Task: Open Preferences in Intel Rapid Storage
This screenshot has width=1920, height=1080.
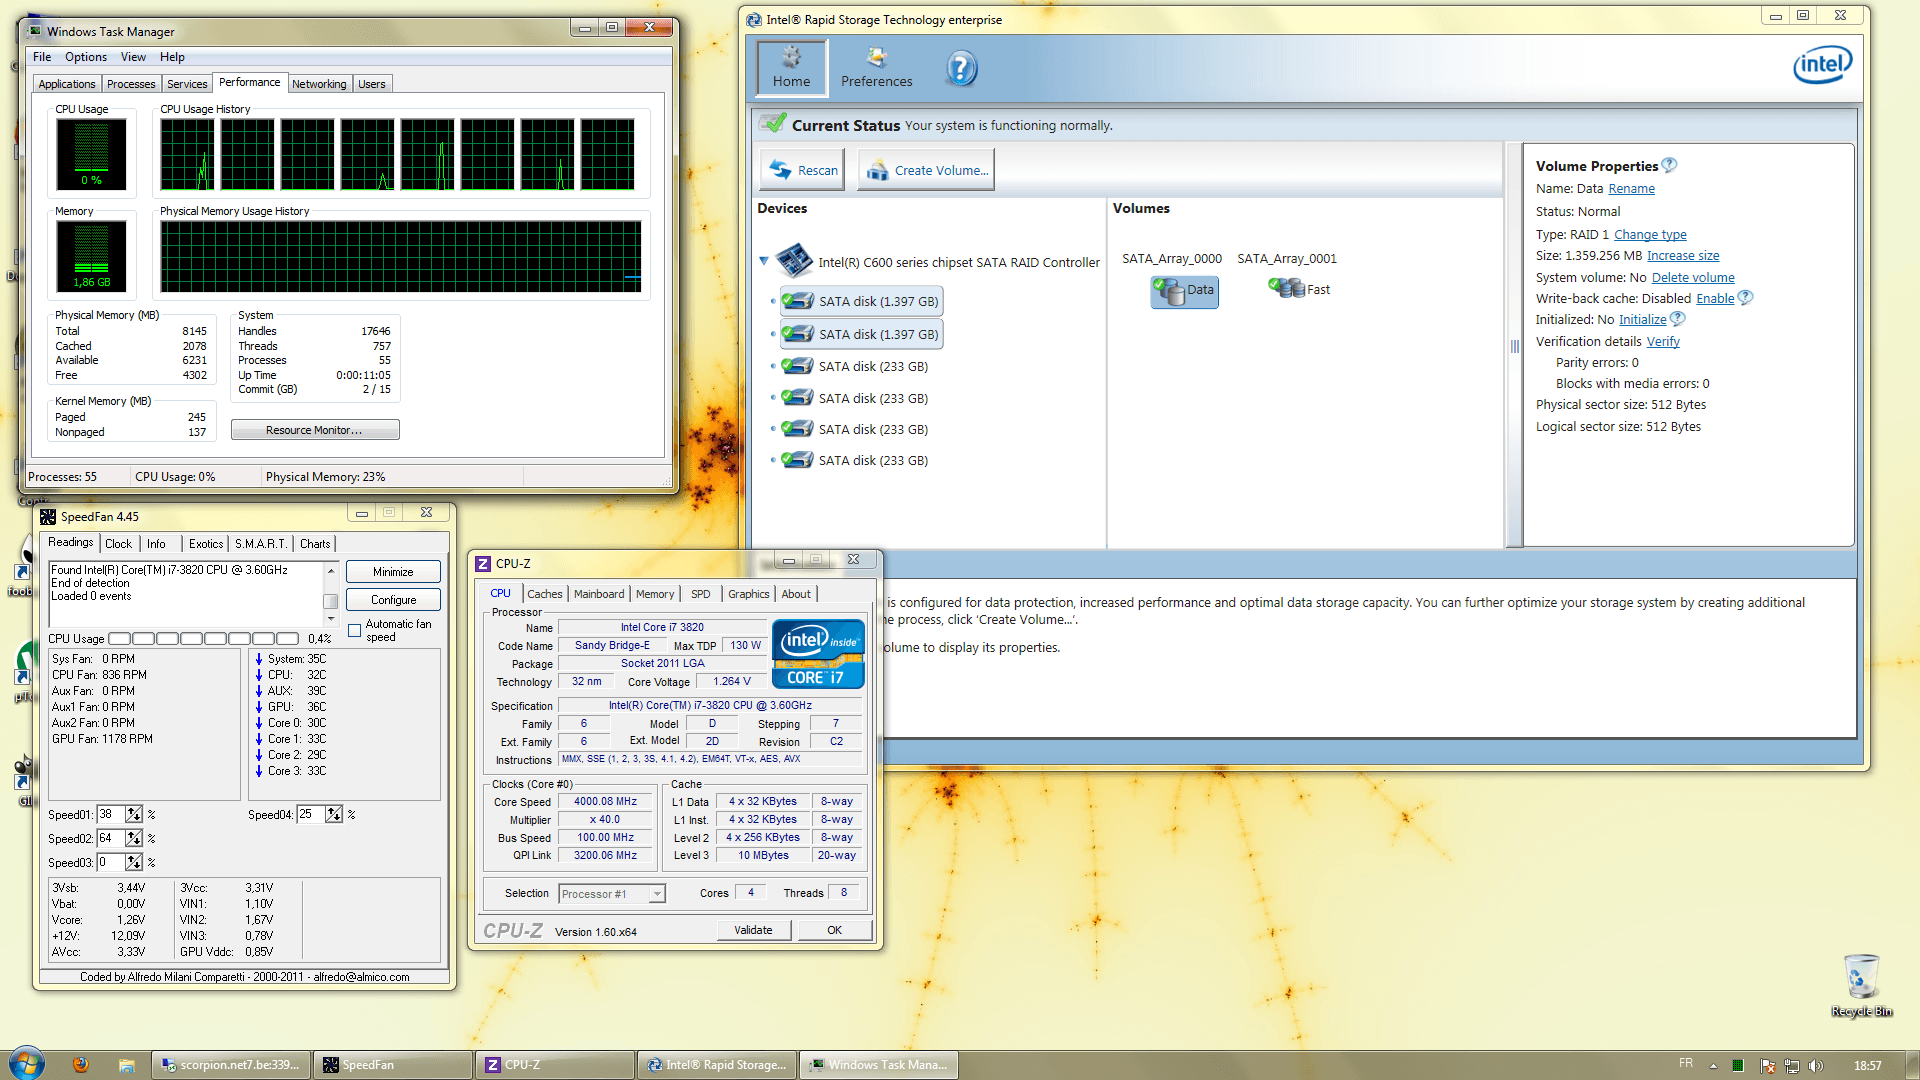Action: tap(876, 67)
